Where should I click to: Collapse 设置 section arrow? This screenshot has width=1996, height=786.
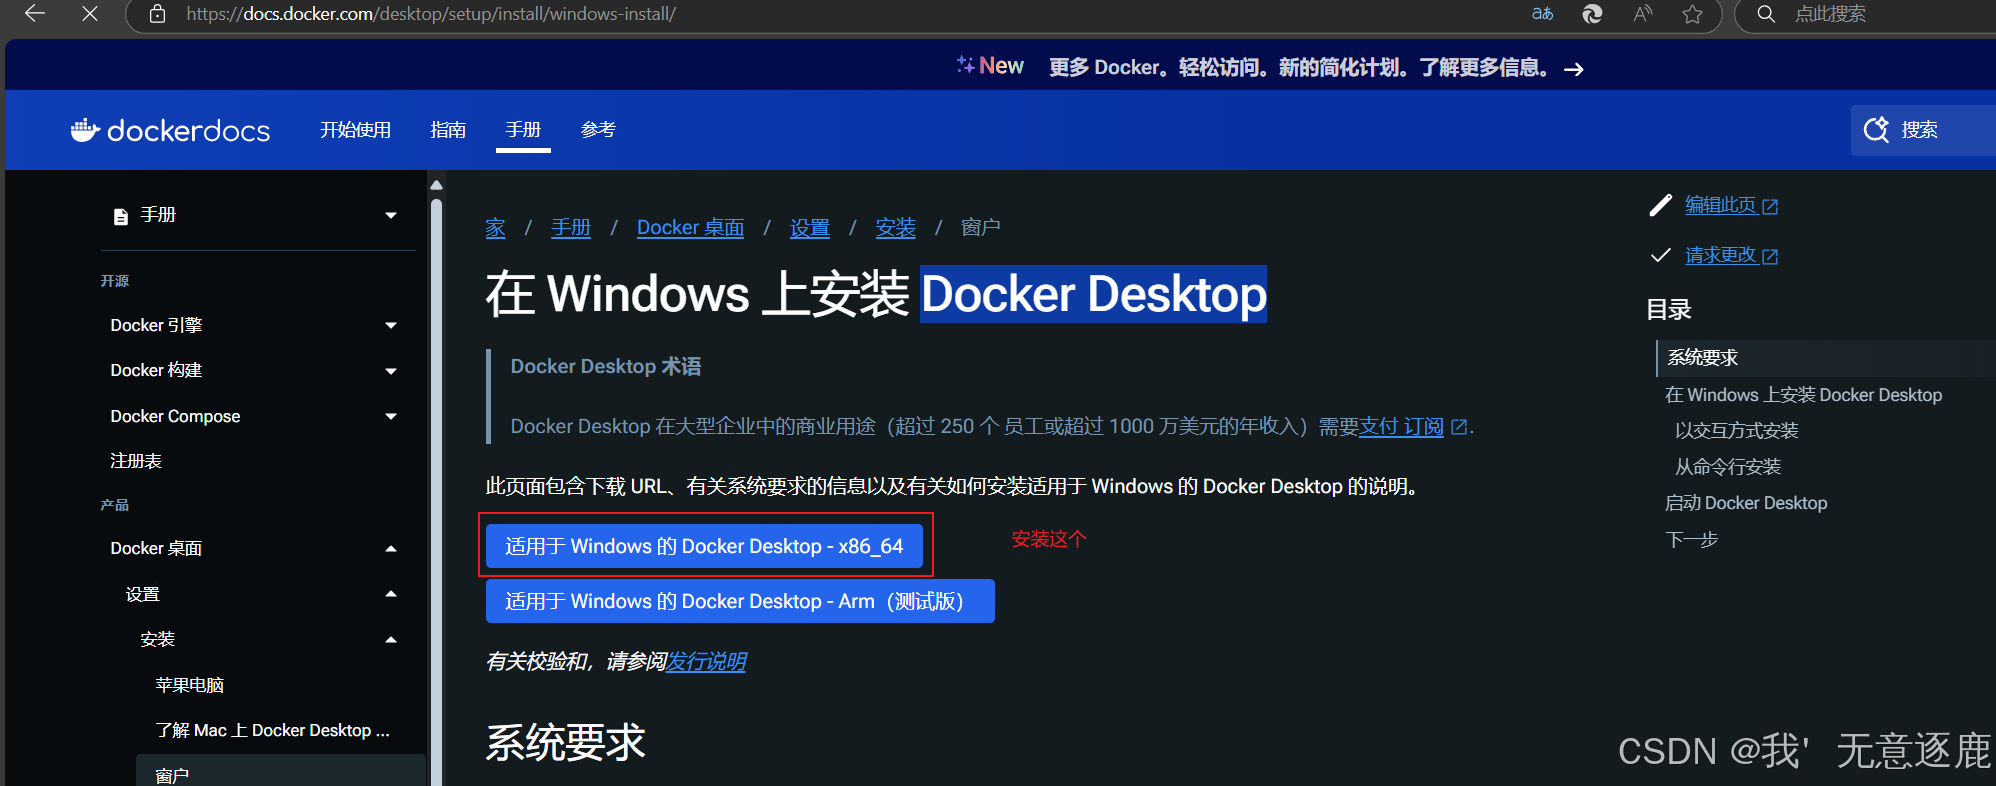pos(391,594)
